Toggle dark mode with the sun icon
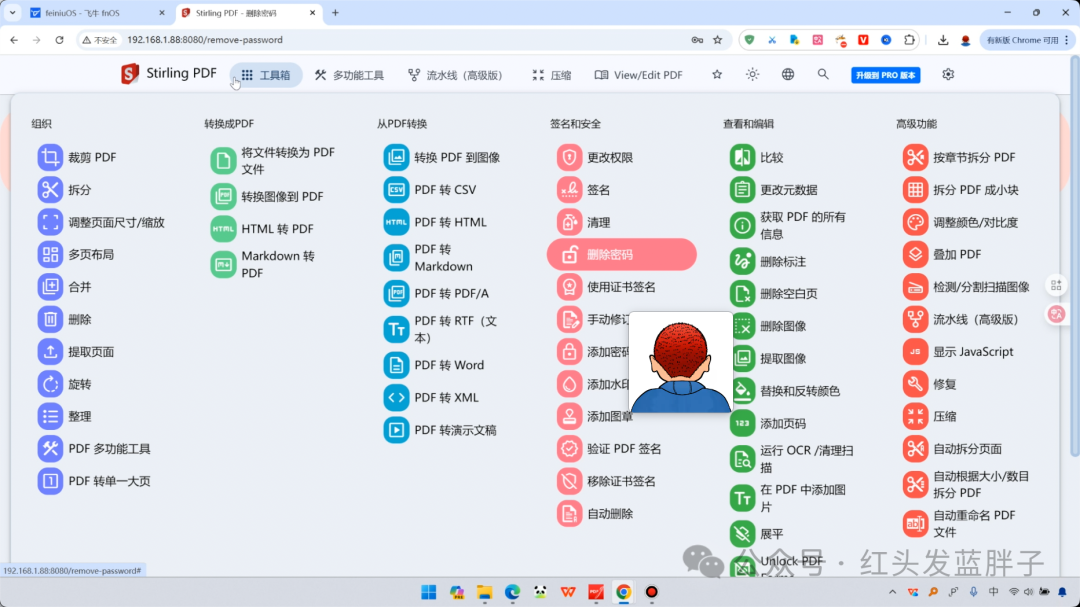The height and width of the screenshot is (607, 1080). point(752,75)
